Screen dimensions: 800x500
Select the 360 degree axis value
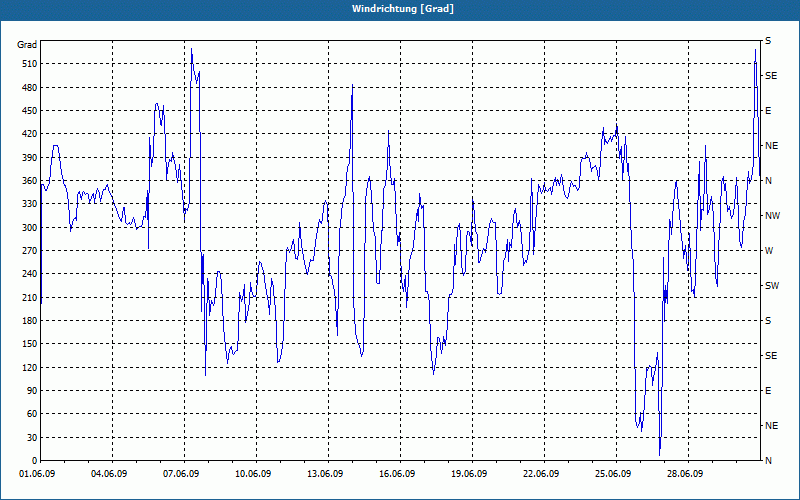(x=30, y=181)
